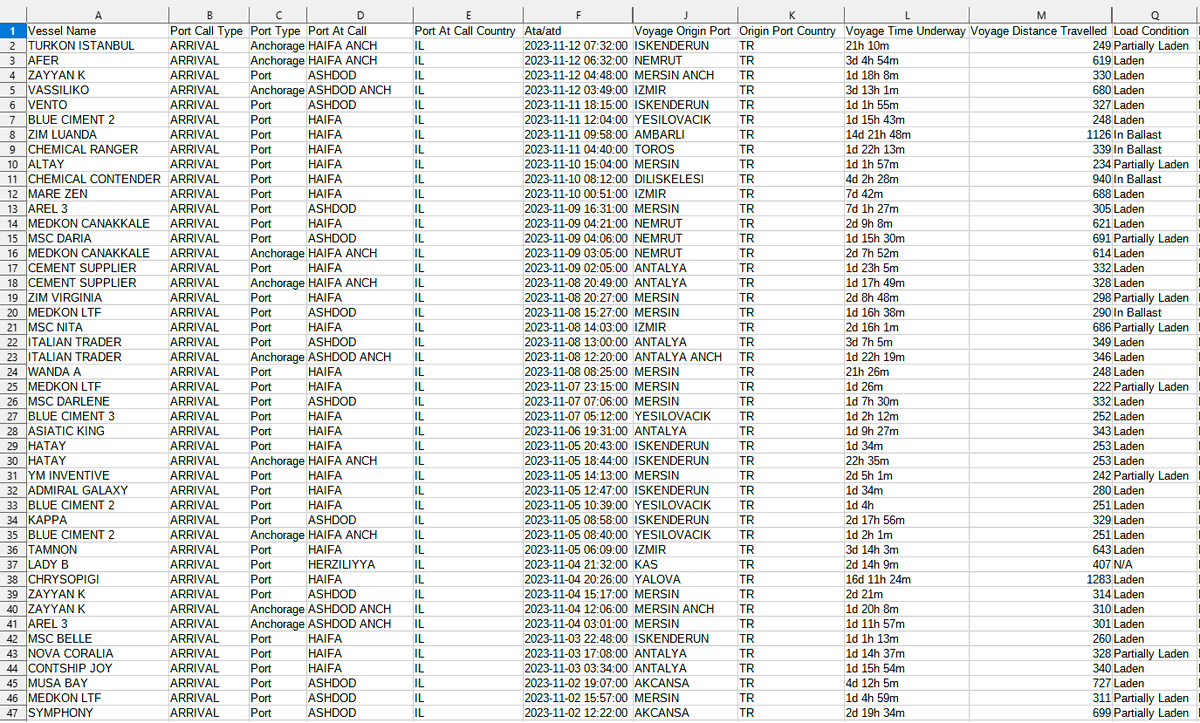Select the CHEMICAL CONTENDER vessel cell
1200x723 pixels.
pyautogui.click(x=97, y=179)
